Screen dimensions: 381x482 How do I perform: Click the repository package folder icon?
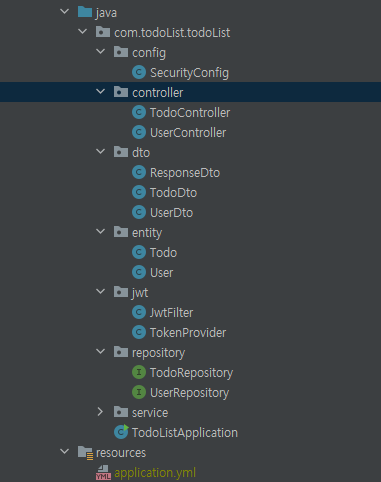point(121,352)
